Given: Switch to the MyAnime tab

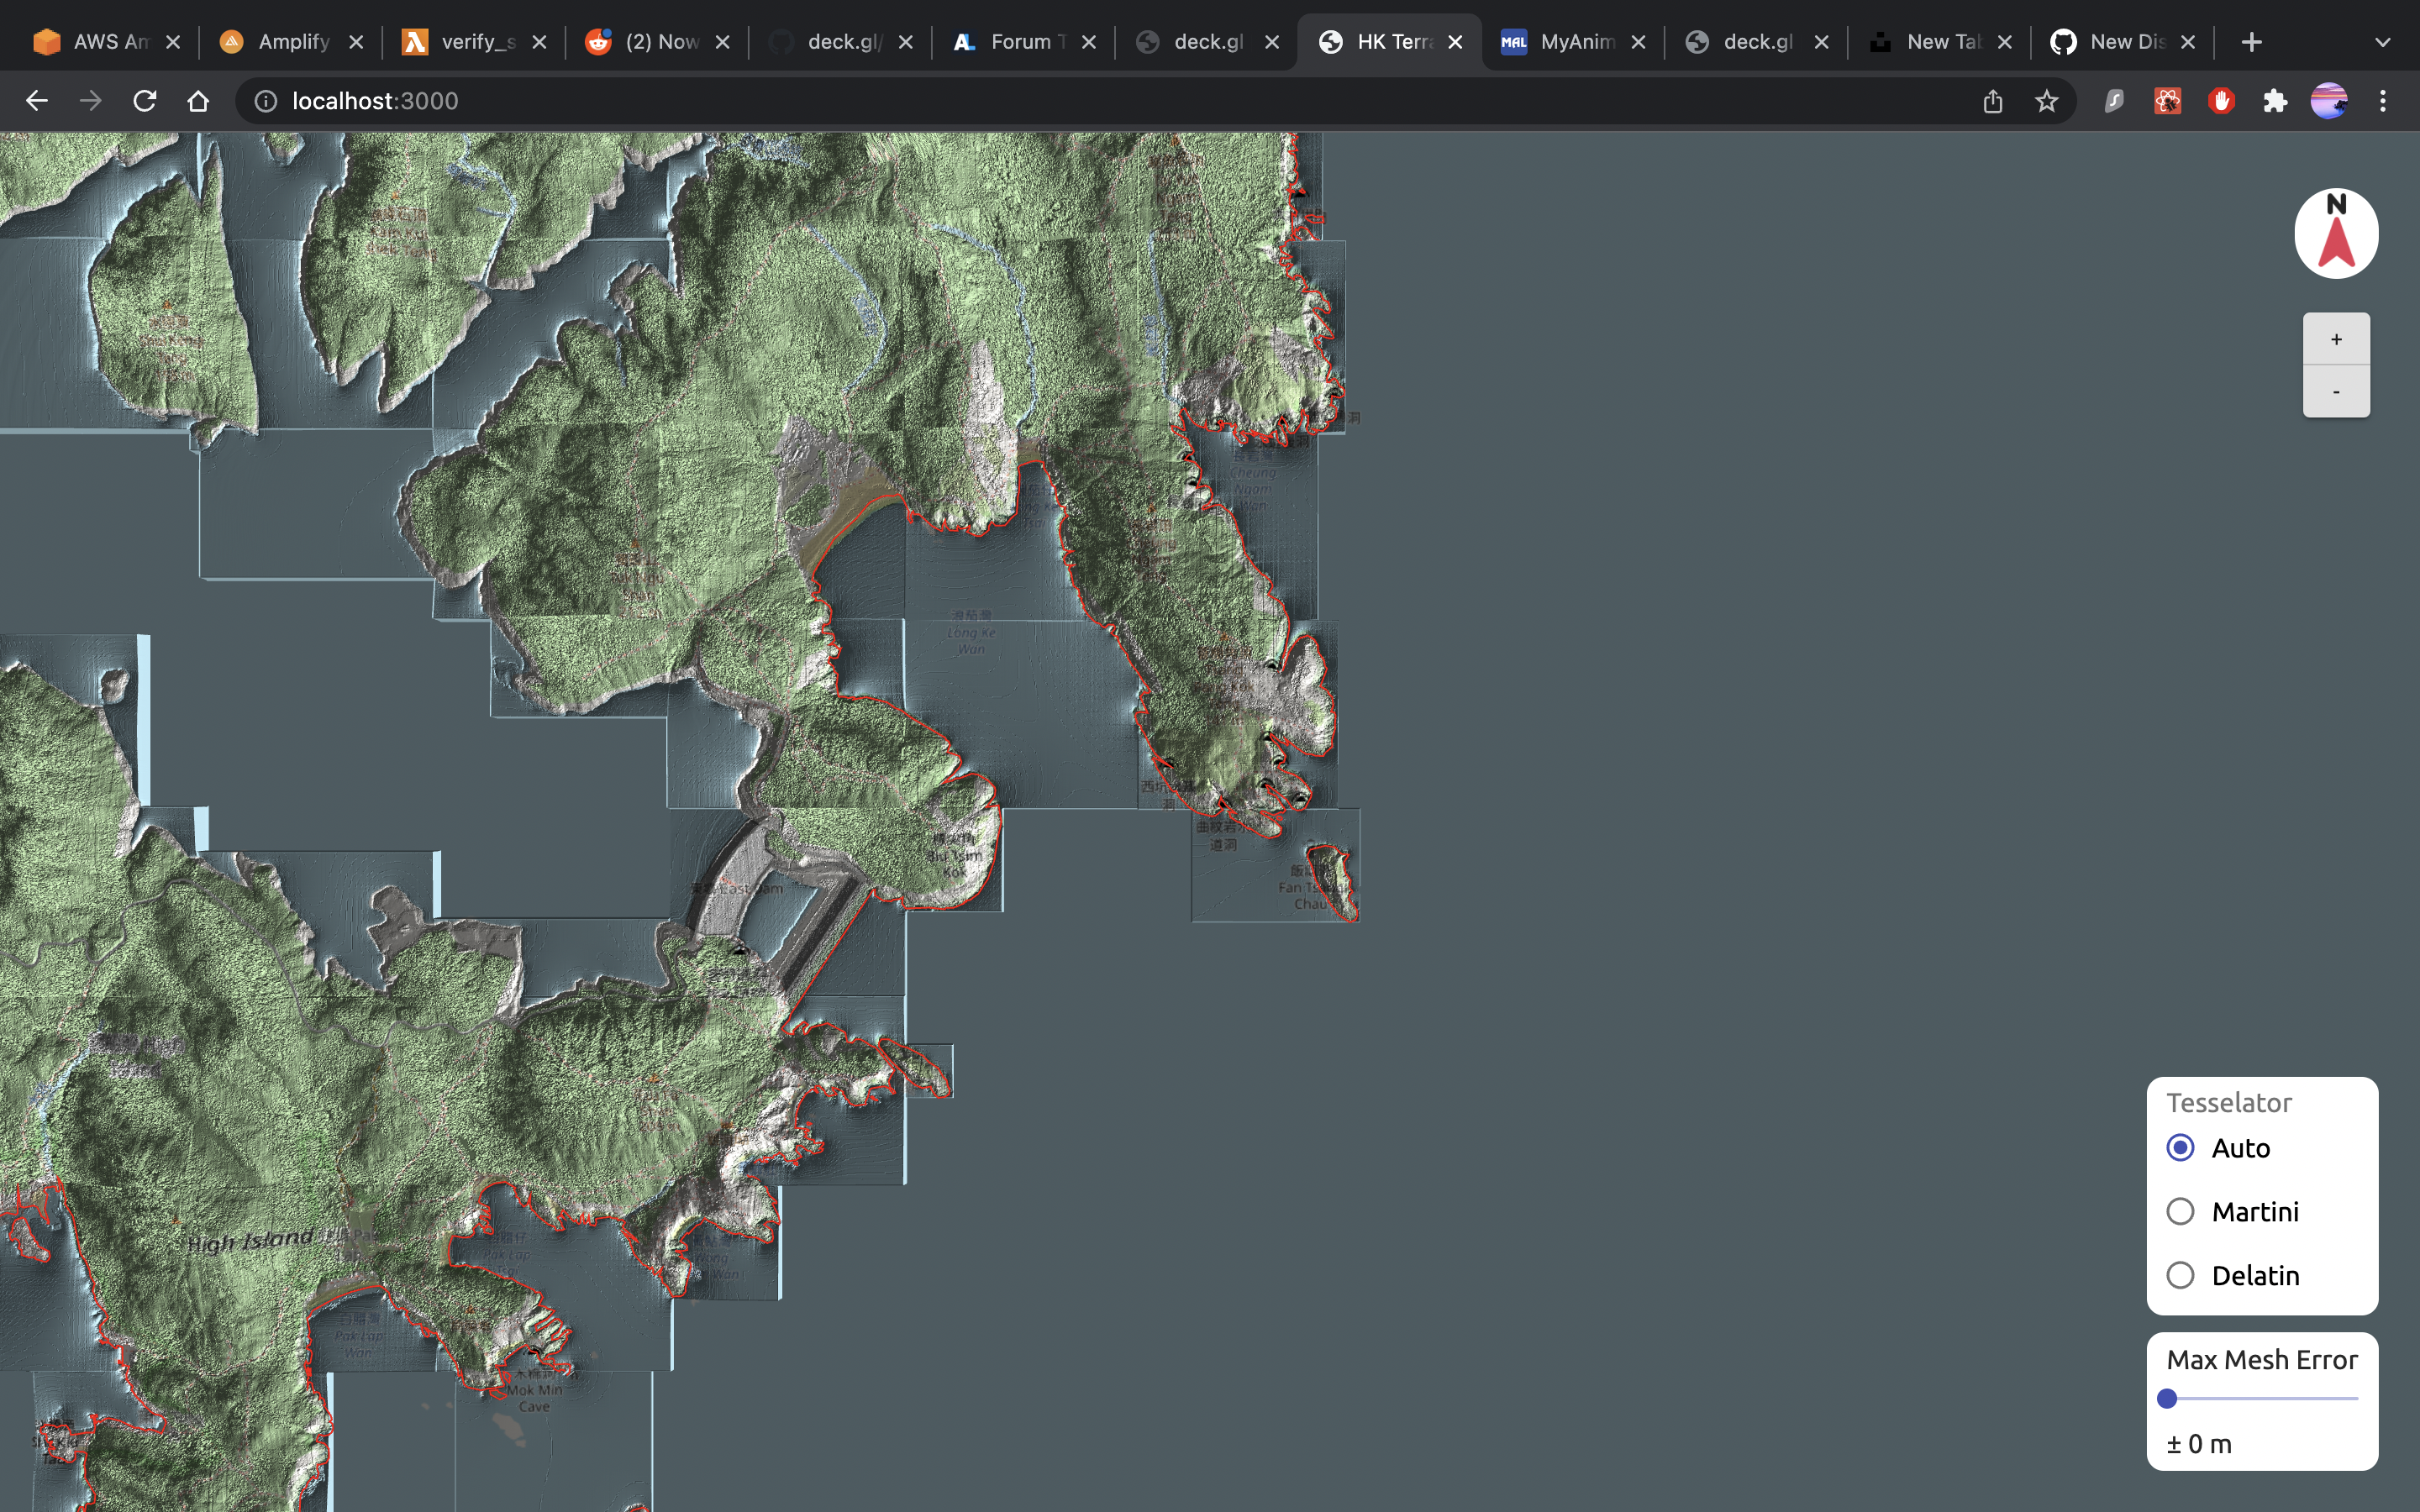Looking at the screenshot, I should [x=1573, y=42].
